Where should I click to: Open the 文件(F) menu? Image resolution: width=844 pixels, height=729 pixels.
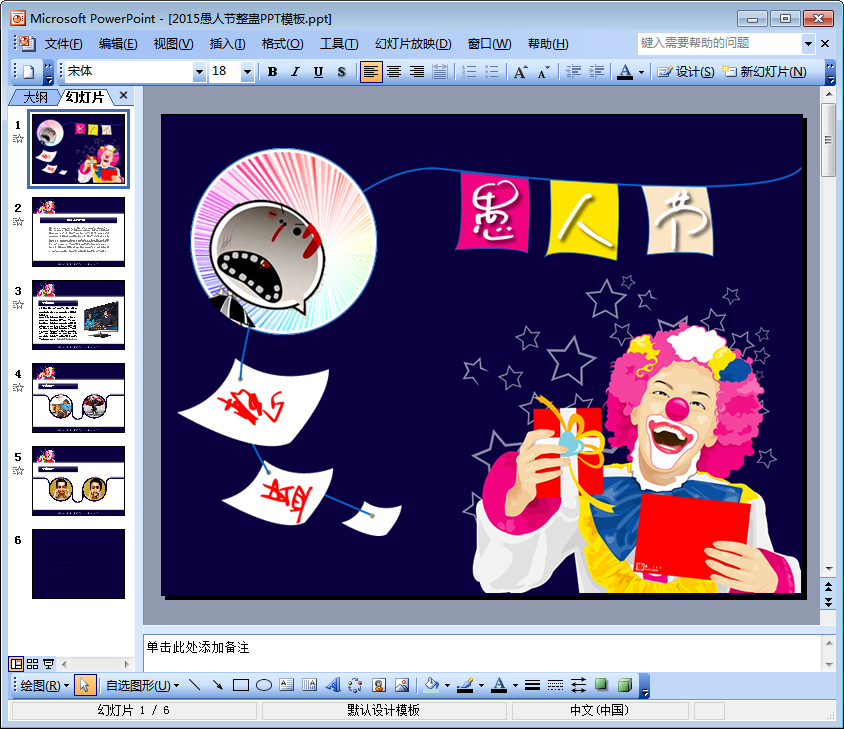(63, 44)
